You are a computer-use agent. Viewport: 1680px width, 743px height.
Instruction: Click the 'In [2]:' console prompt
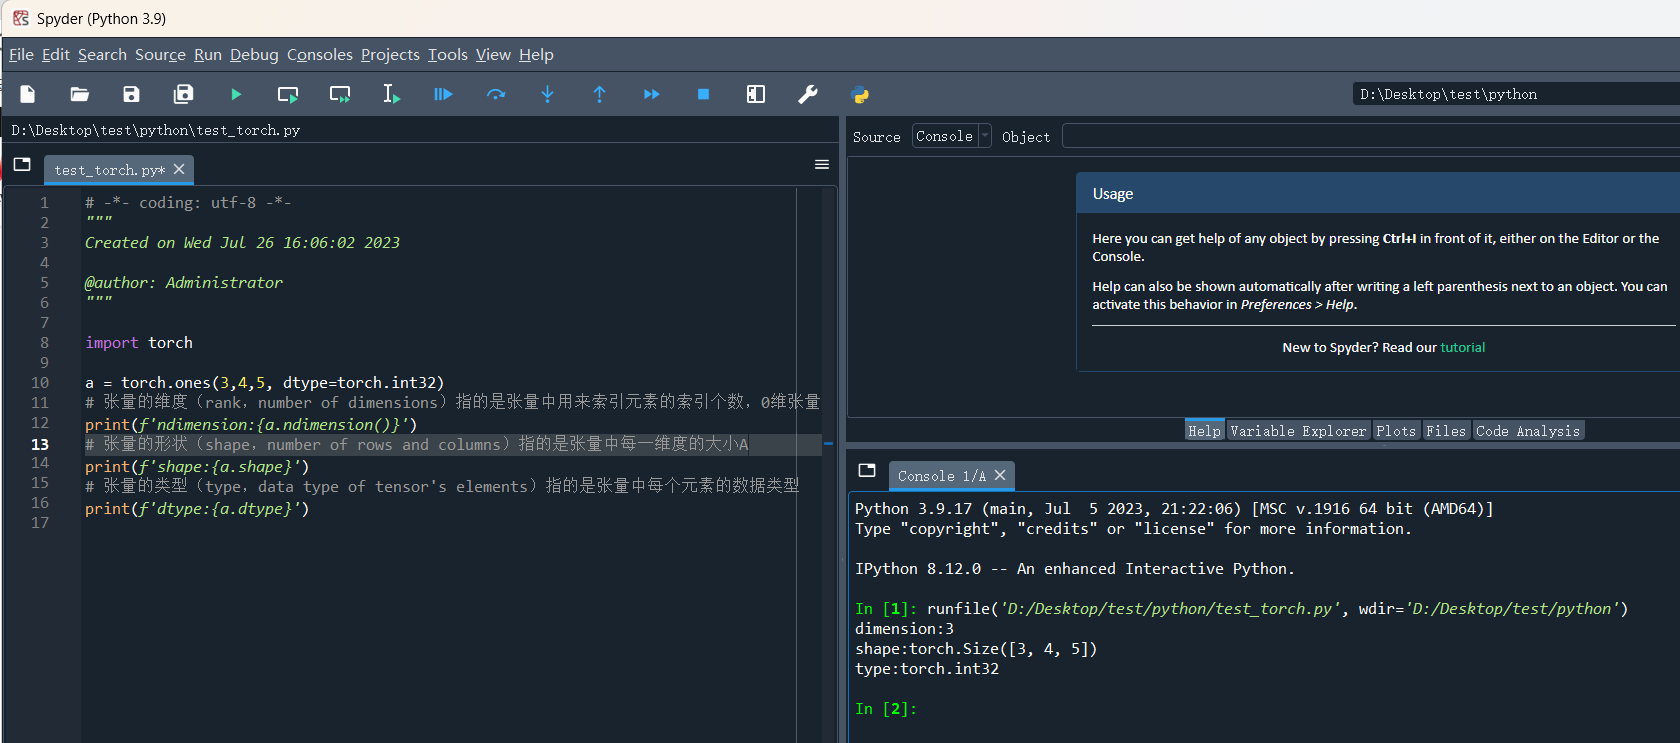tap(886, 709)
